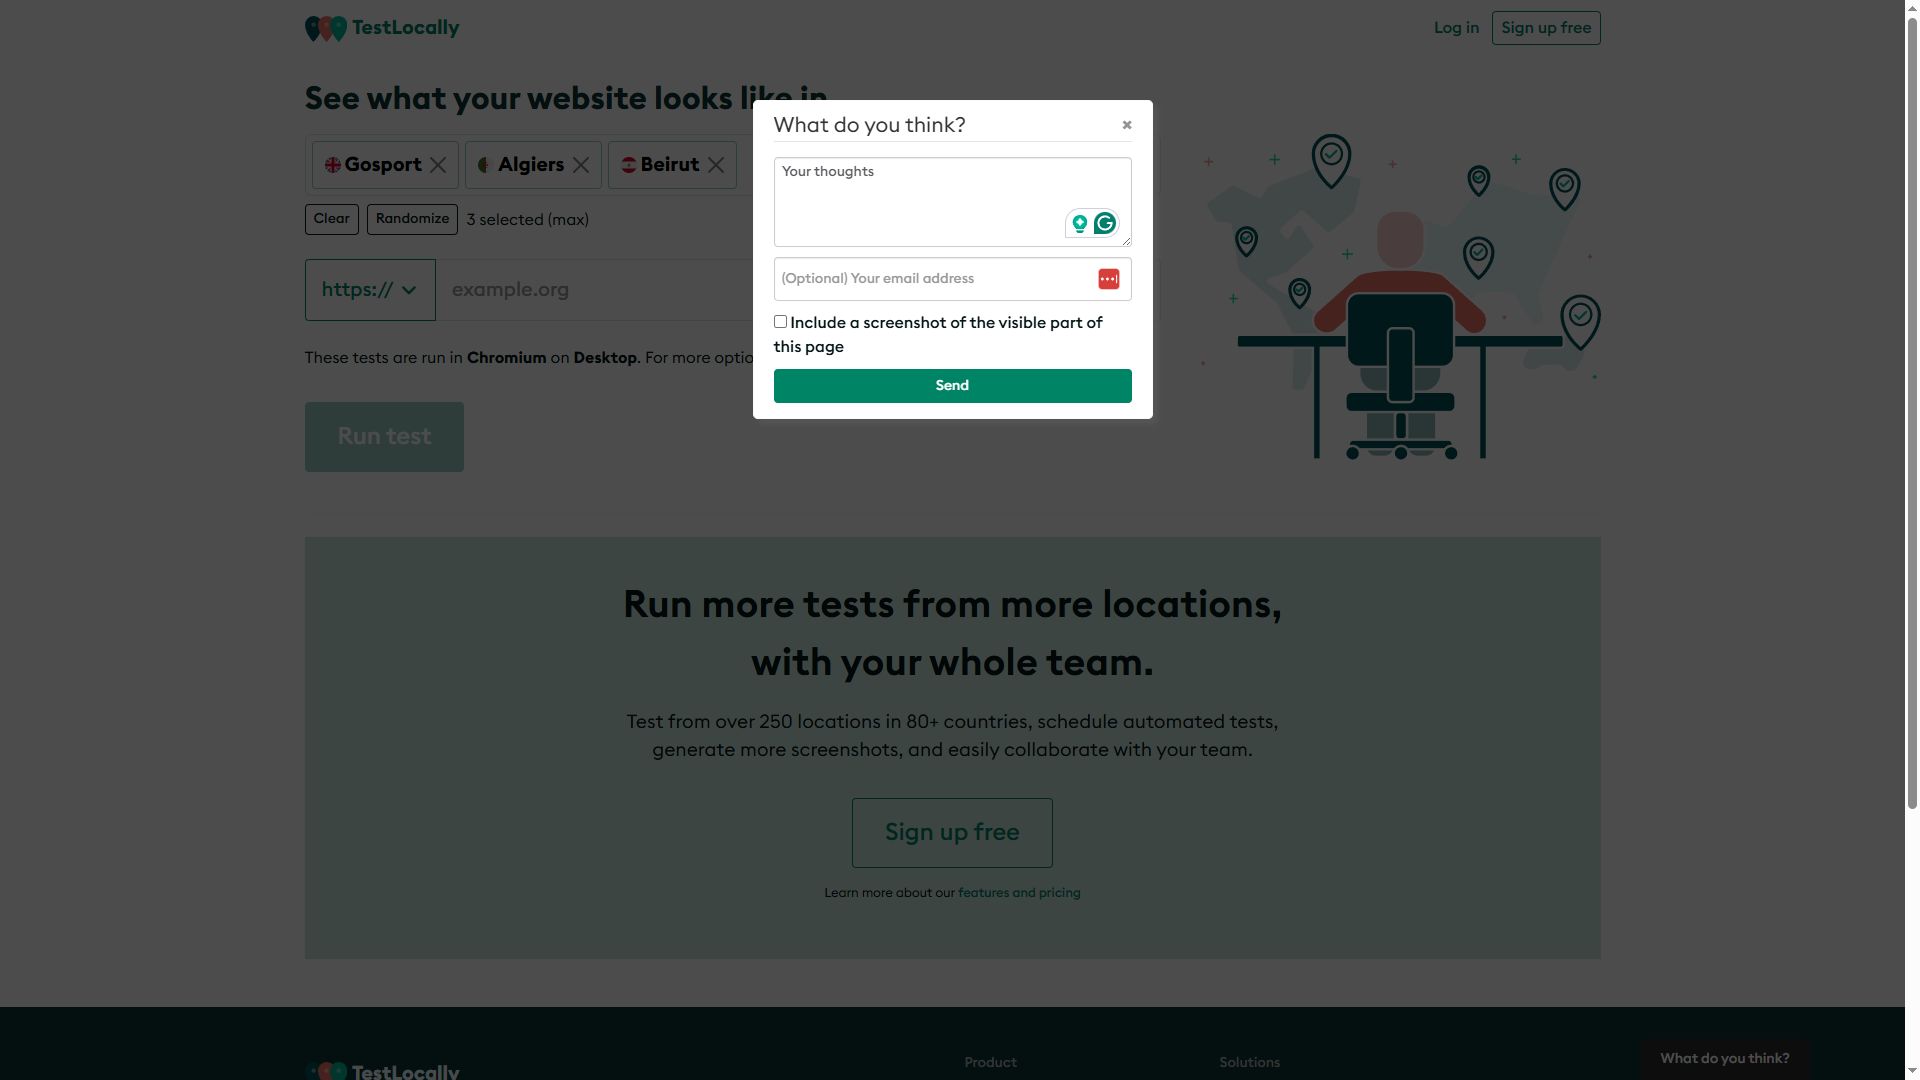Remove Beirut using its X icon
Screen dimensions: 1920x1080
pos(716,164)
